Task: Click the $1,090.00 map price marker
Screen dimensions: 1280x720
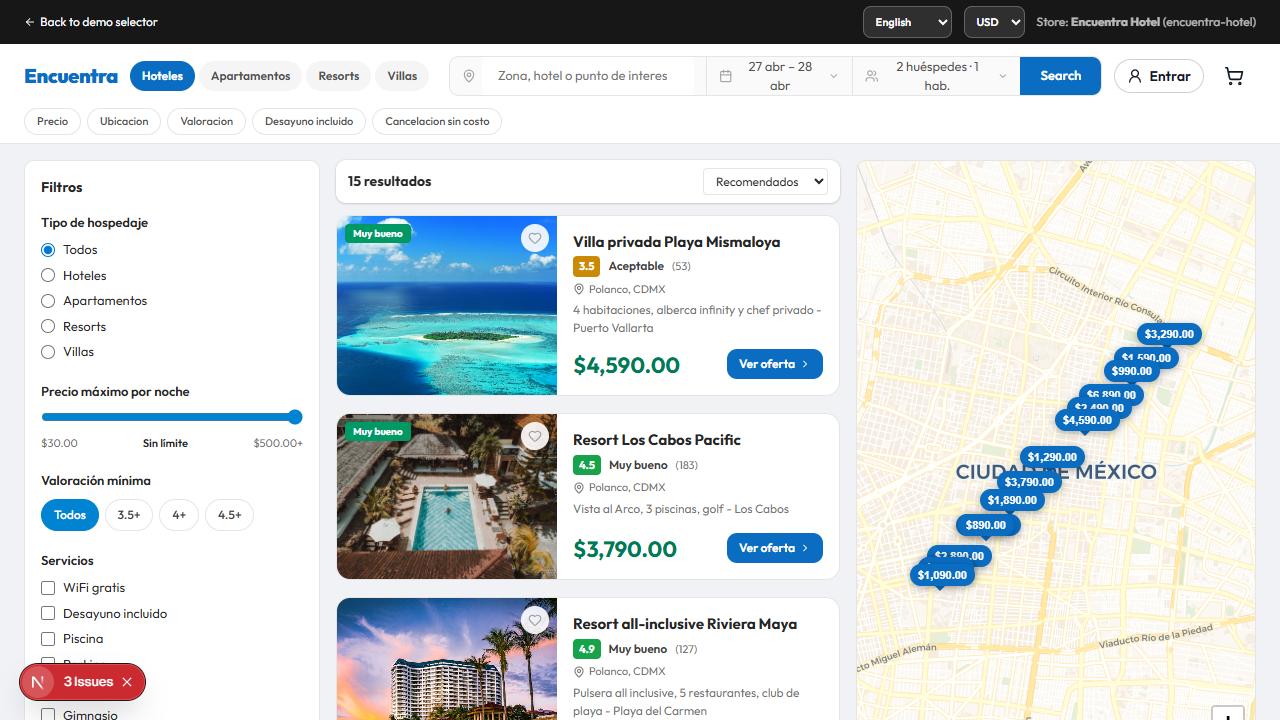Action: [x=942, y=575]
